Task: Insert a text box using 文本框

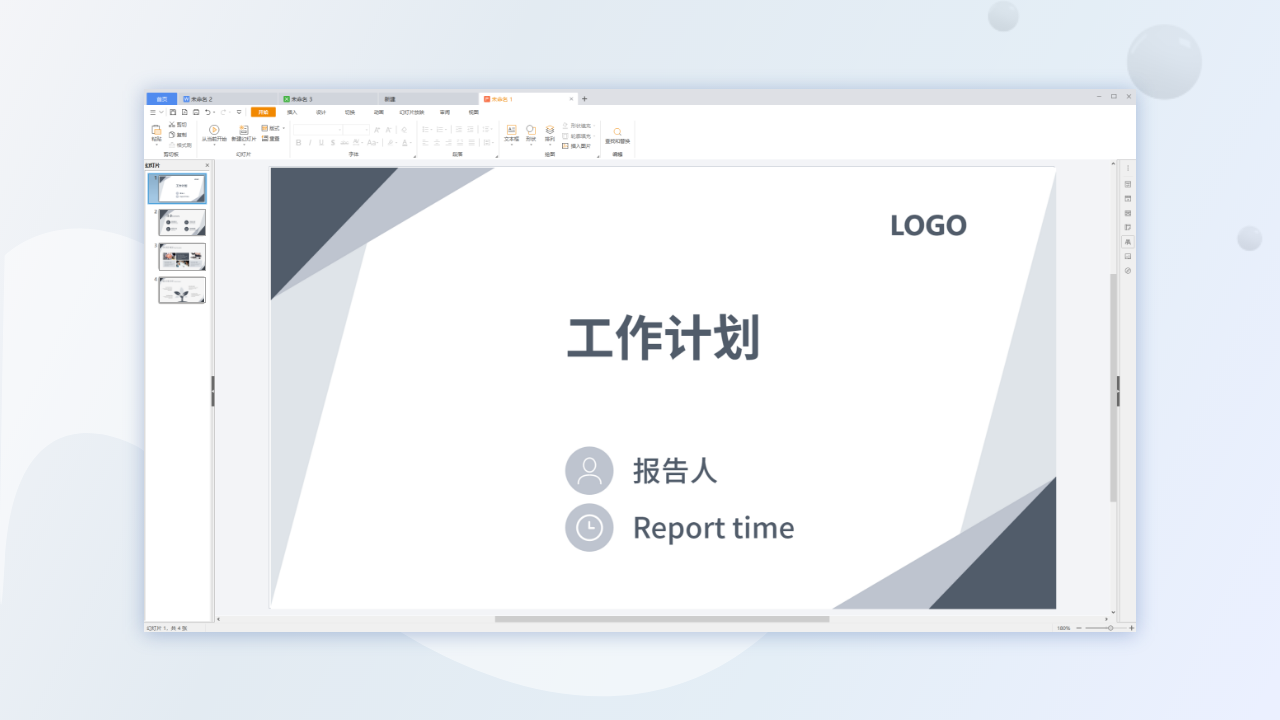Action: point(512,135)
